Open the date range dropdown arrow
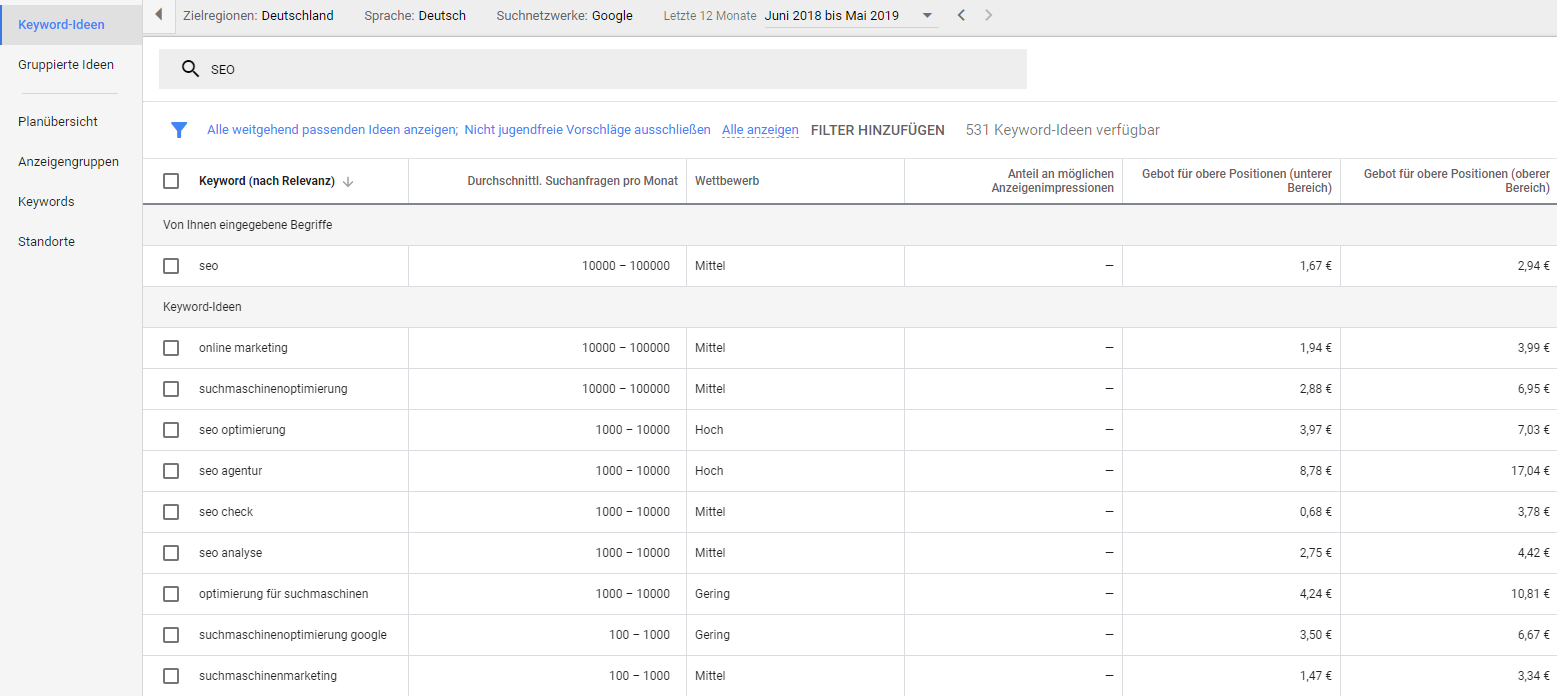 [x=927, y=16]
